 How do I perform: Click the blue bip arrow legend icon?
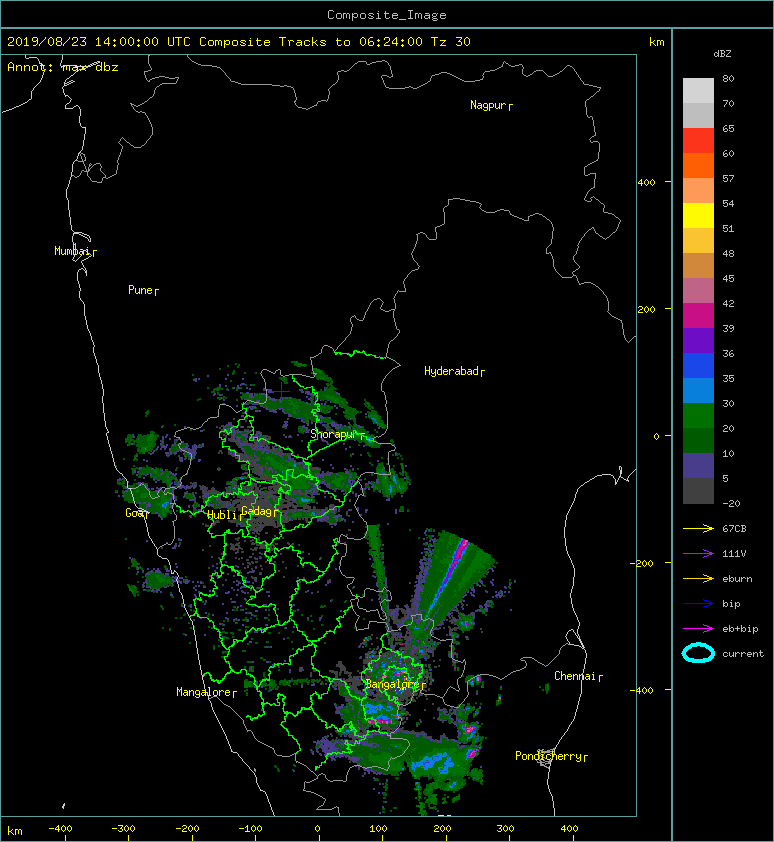pos(698,604)
